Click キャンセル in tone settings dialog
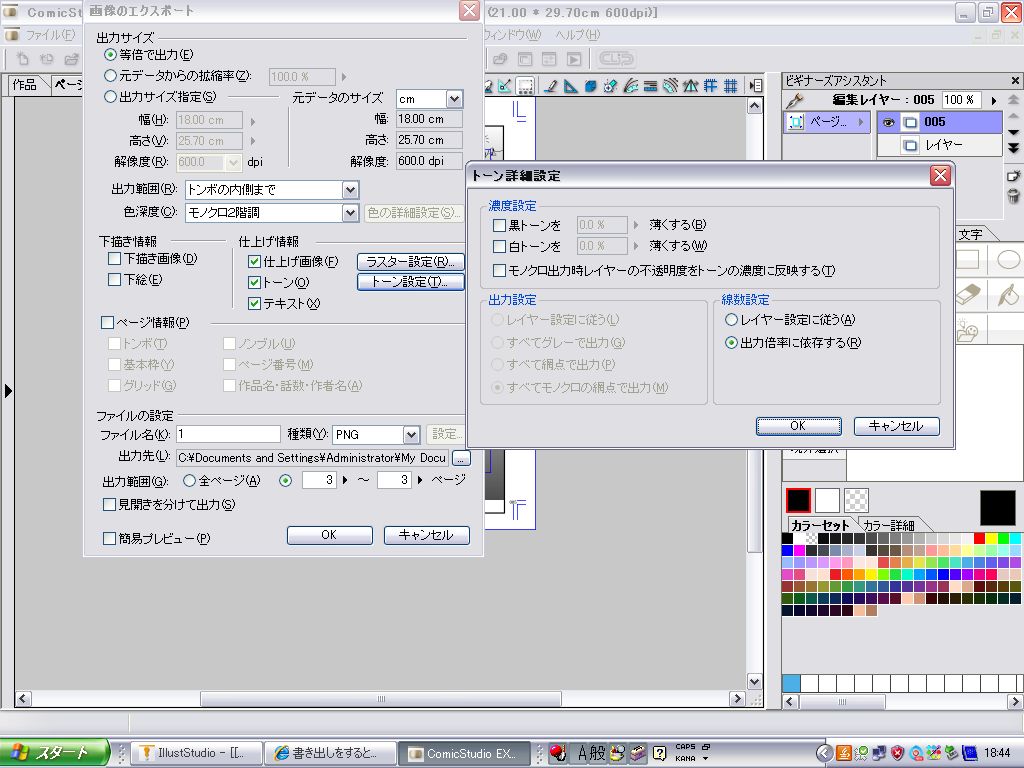The image size is (1024, 768). tap(895, 426)
